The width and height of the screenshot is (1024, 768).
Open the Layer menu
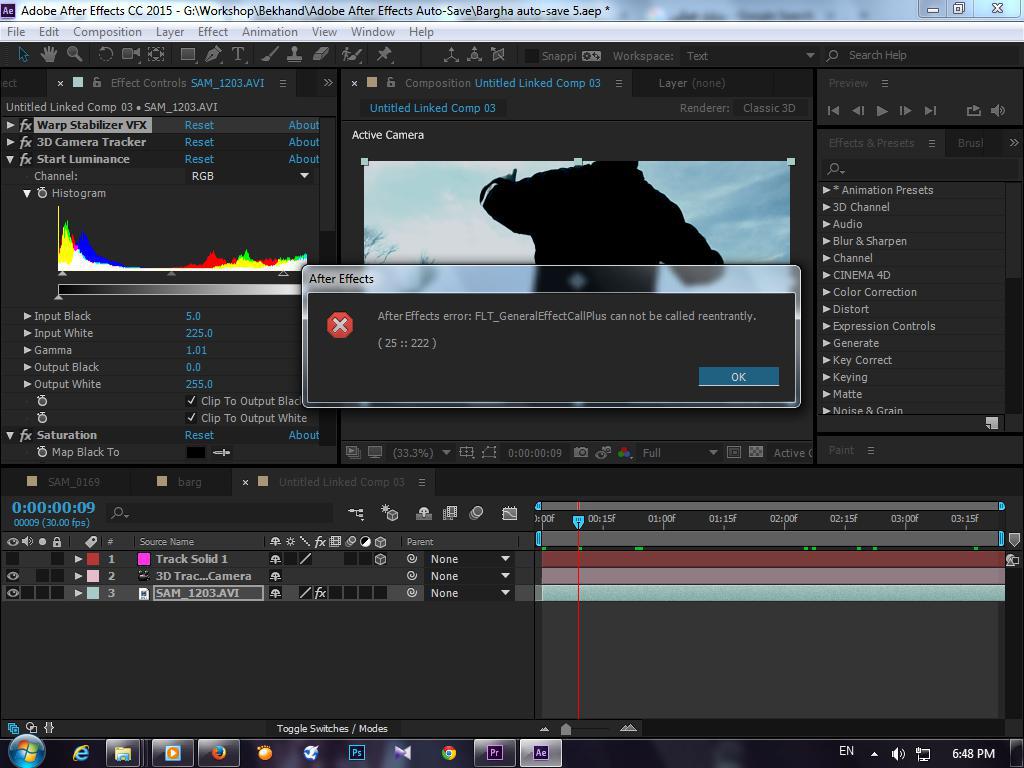click(x=170, y=31)
